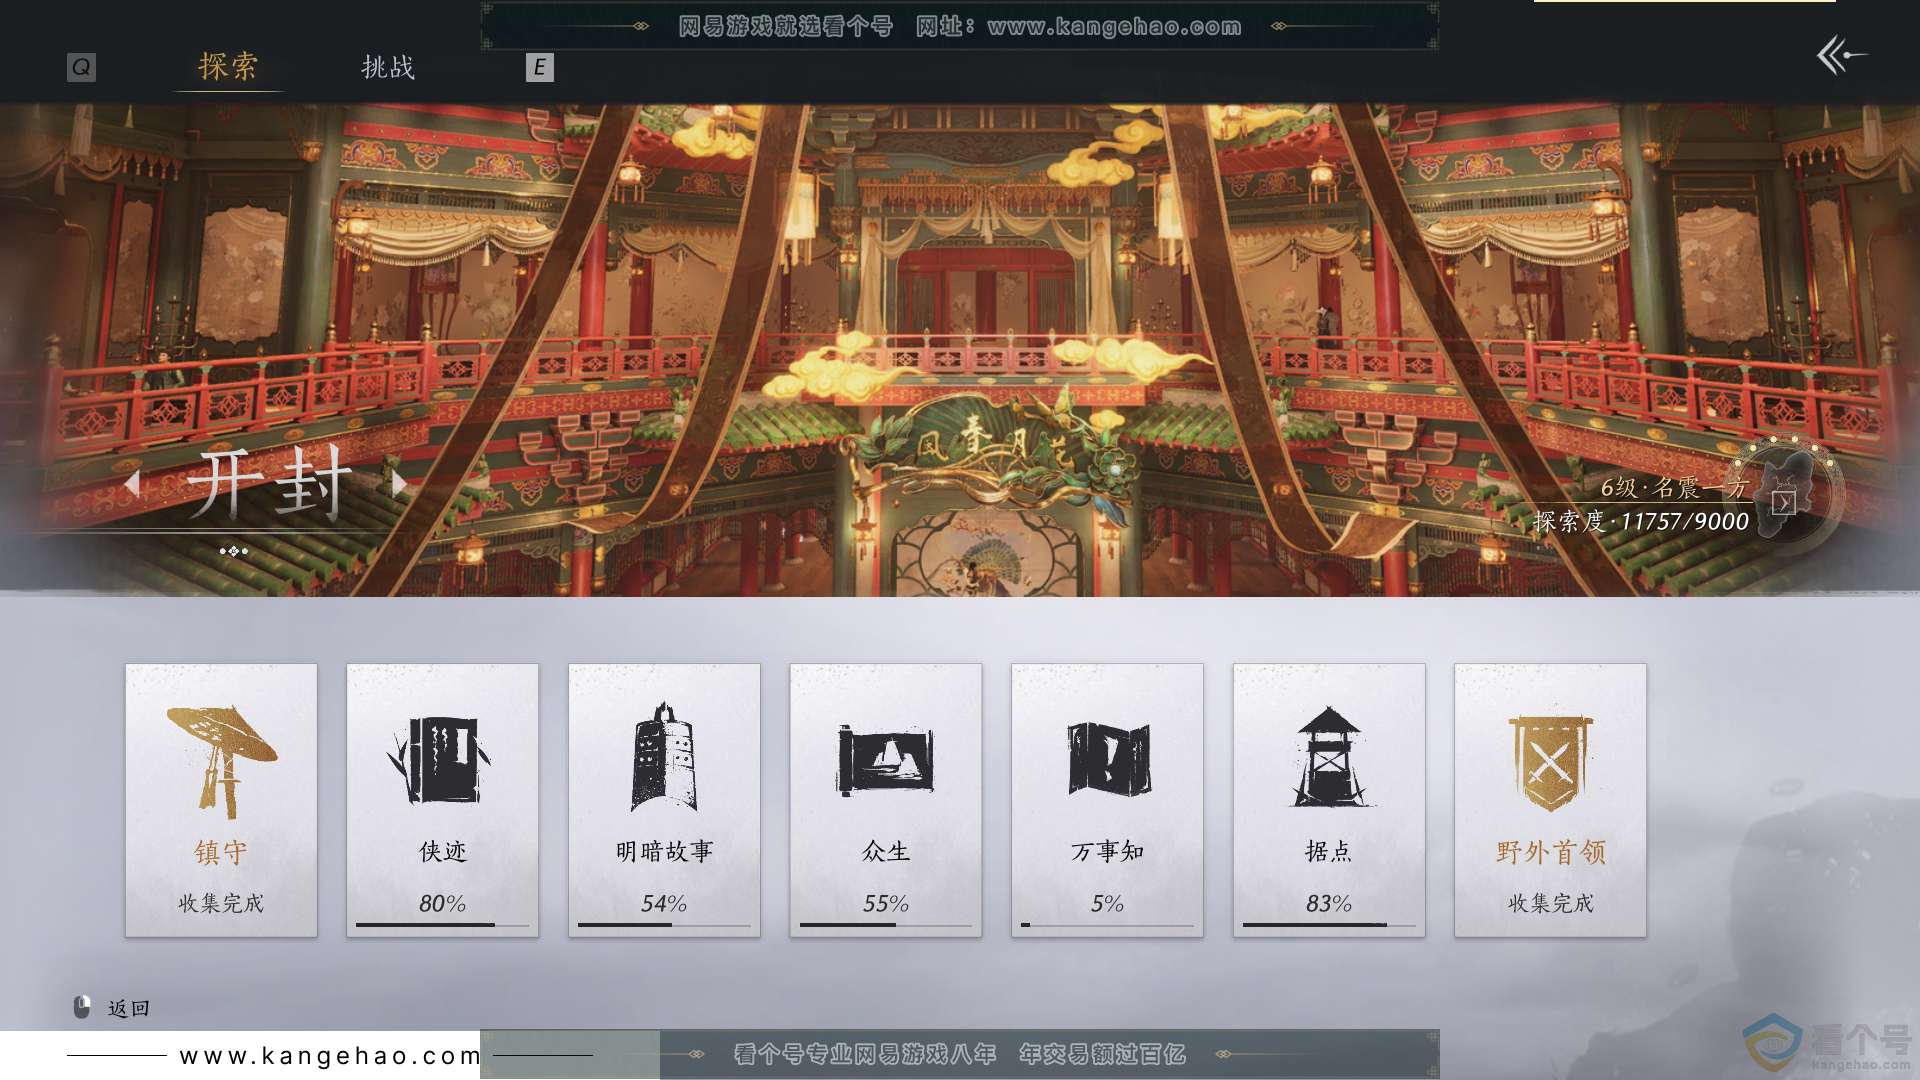Click the back arrow icon at top right

coord(1842,55)
